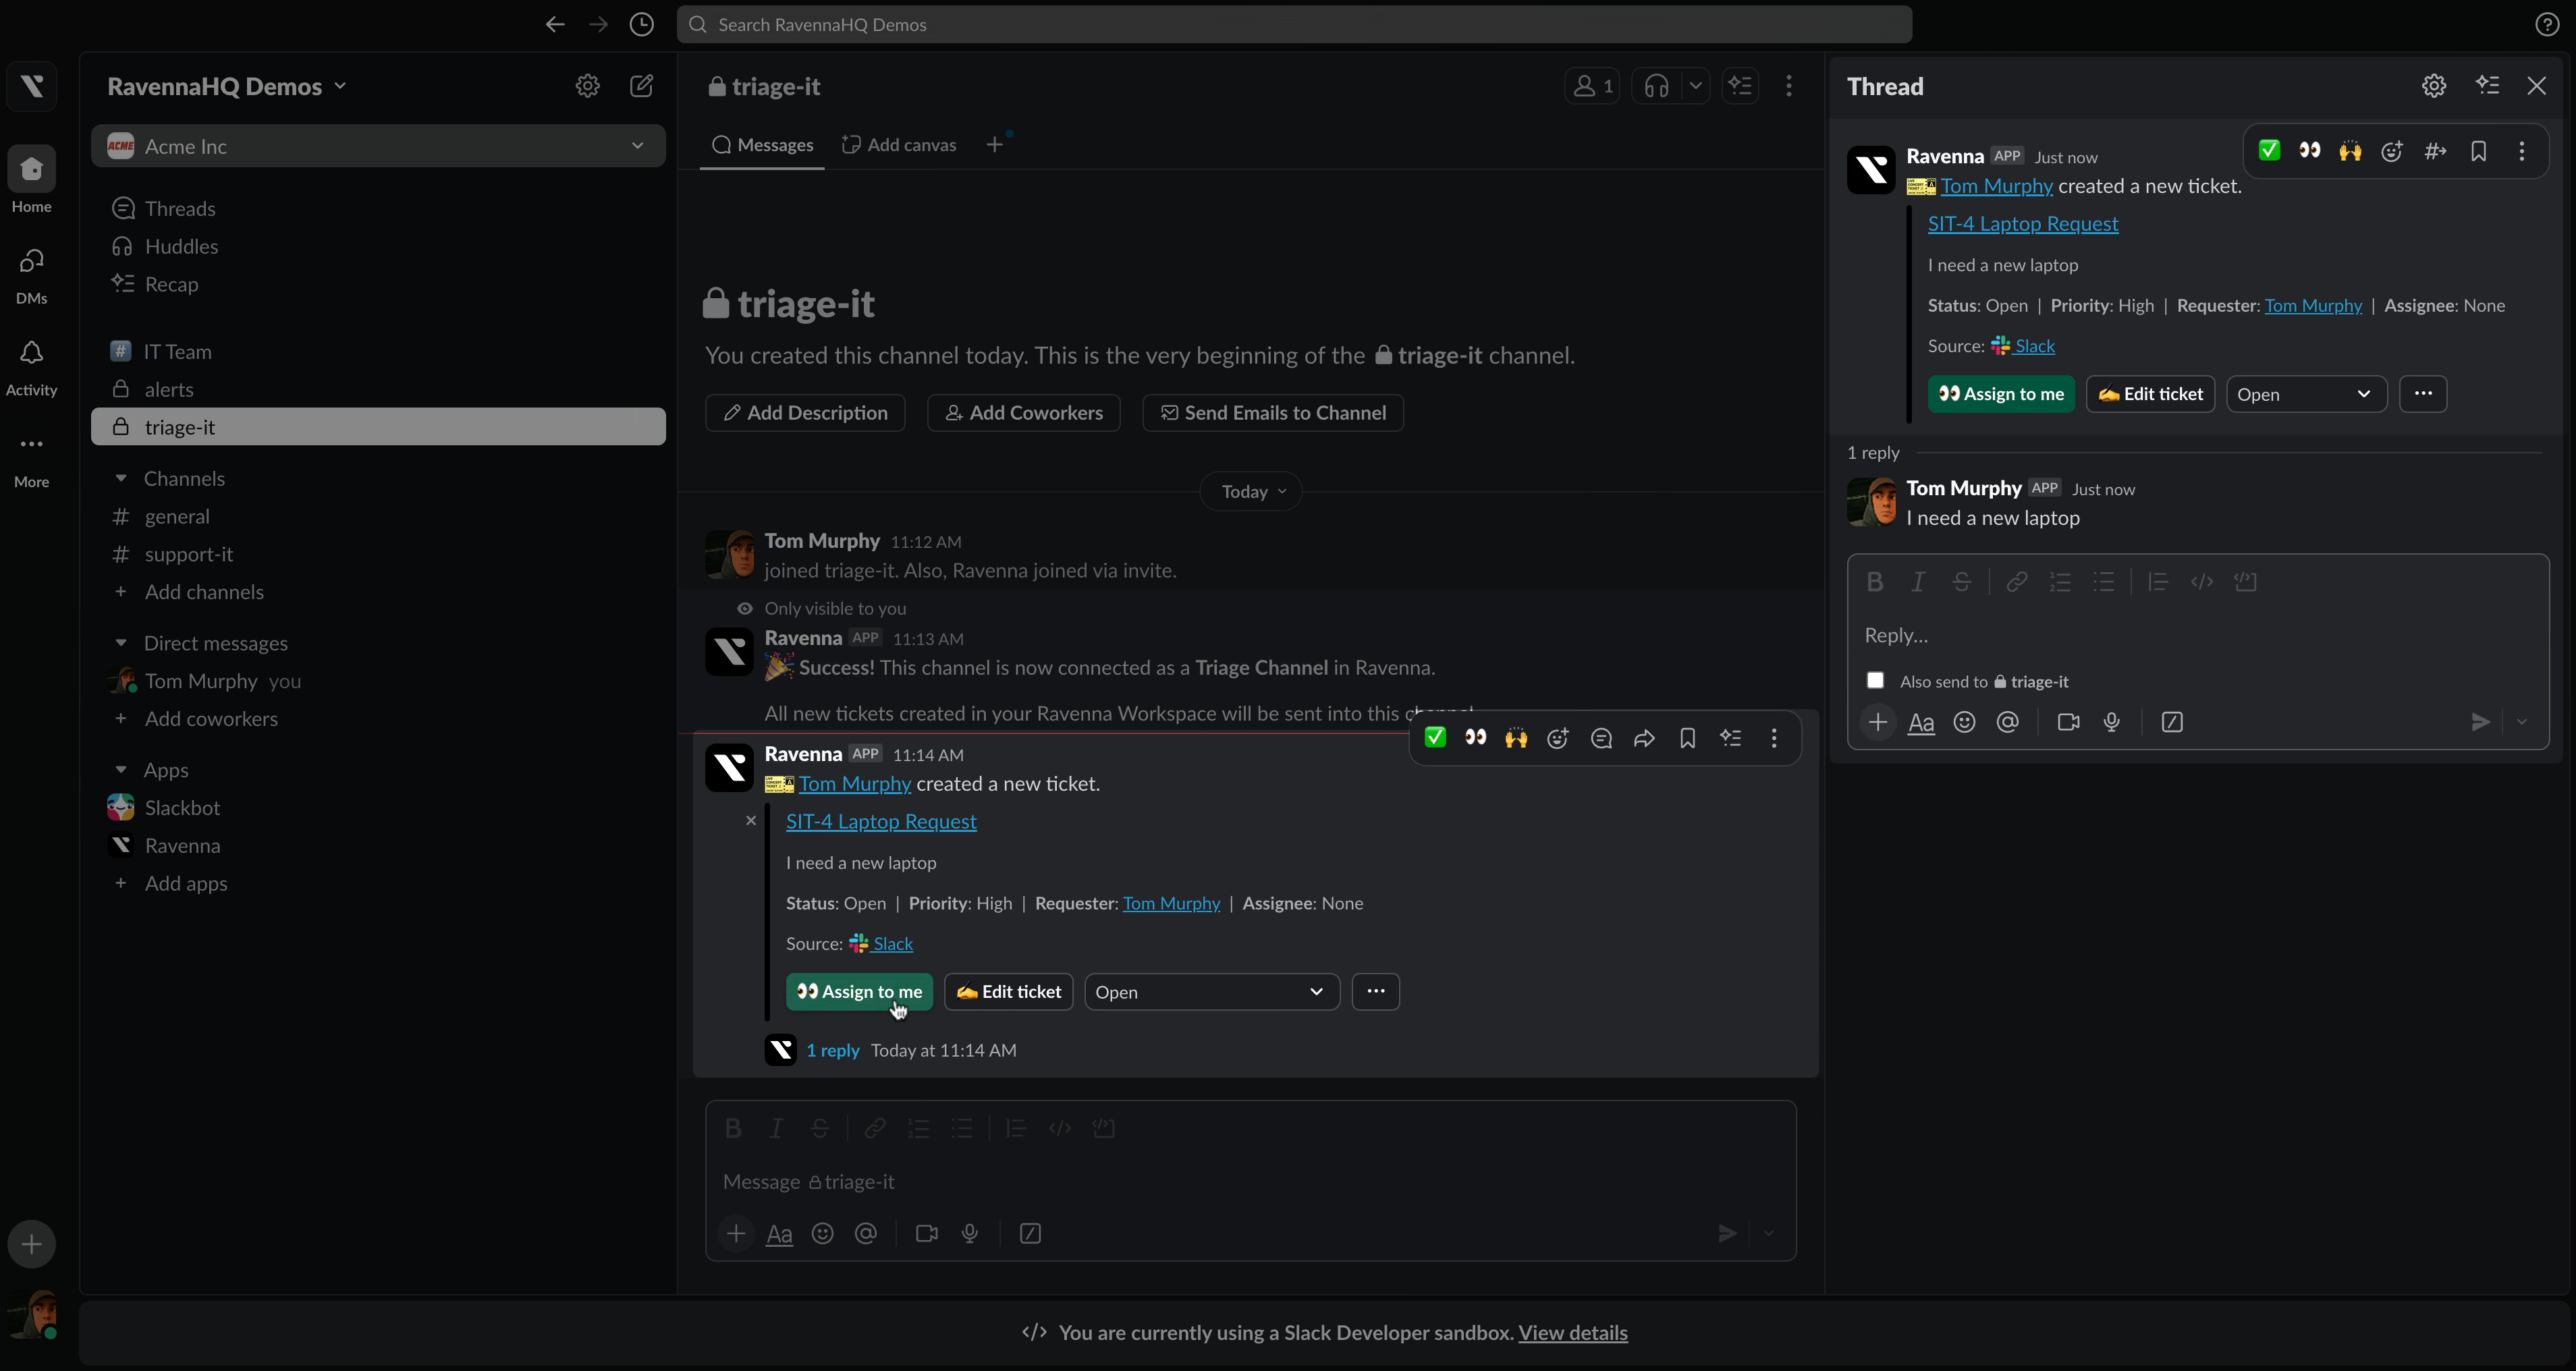Toggle text formatting in channel composer
Screen dimensions: 2576x1371
point(779,1233)
